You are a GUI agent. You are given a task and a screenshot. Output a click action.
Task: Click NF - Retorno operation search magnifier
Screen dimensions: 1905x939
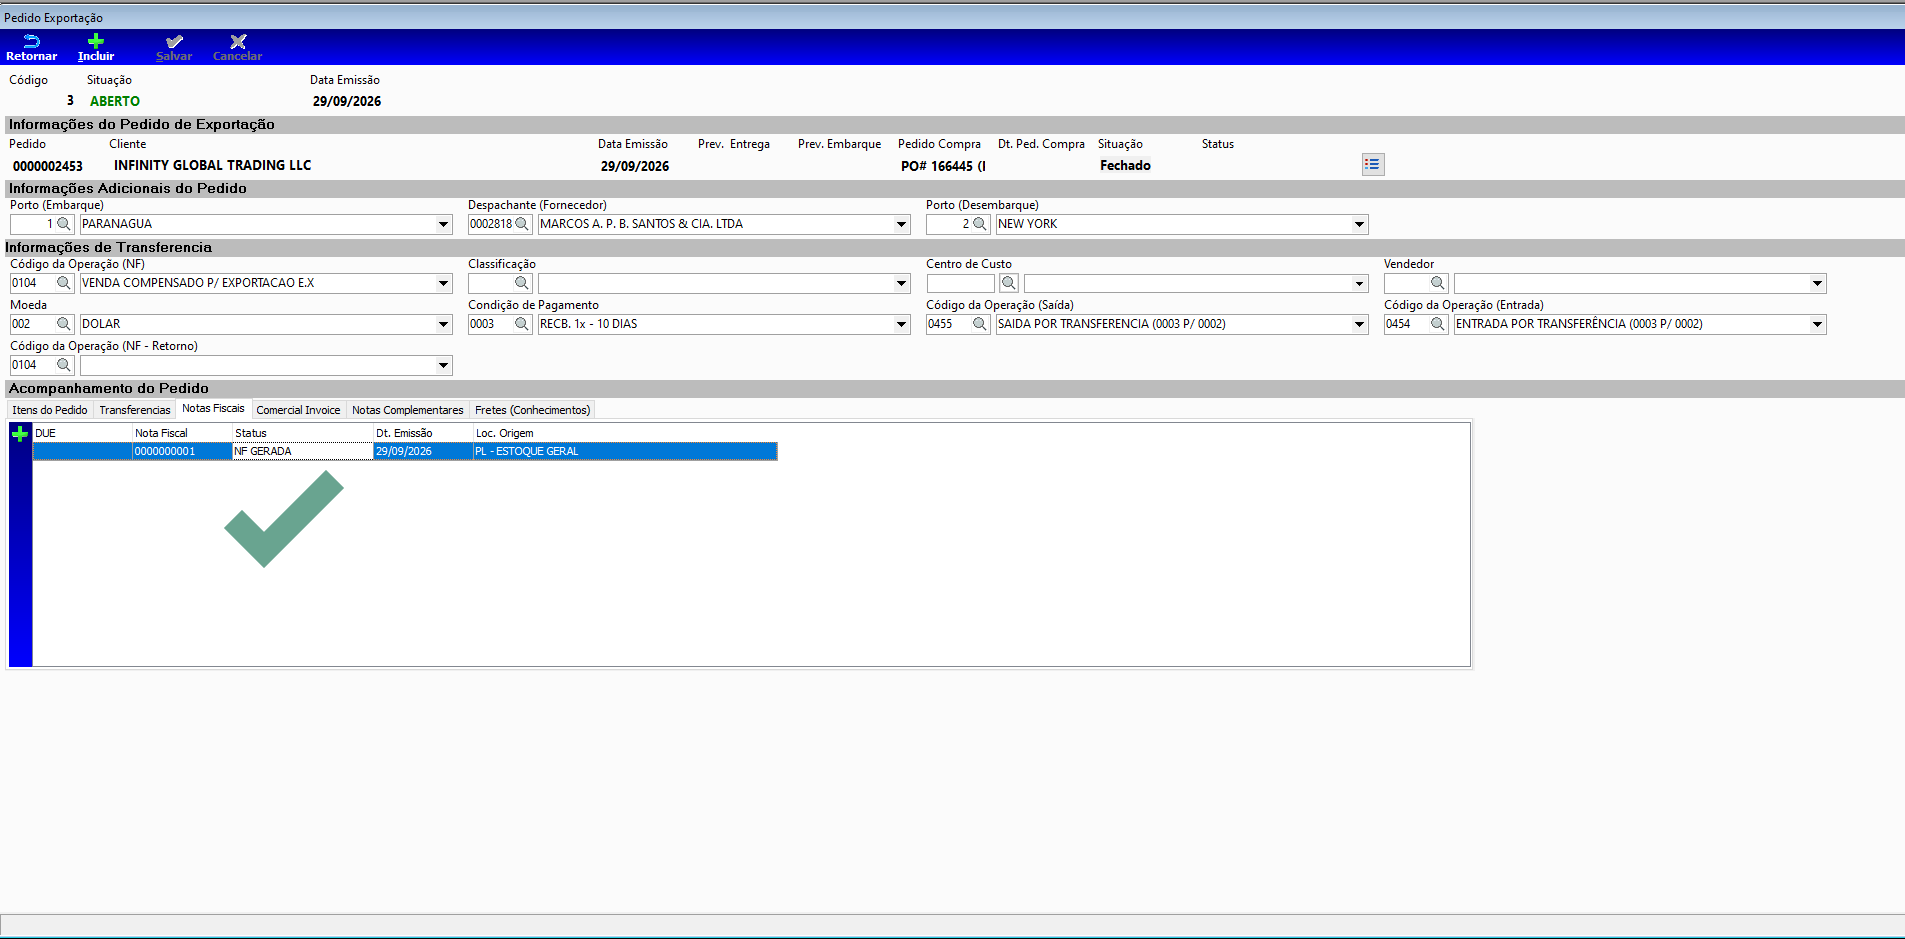[x=64, y=365]
